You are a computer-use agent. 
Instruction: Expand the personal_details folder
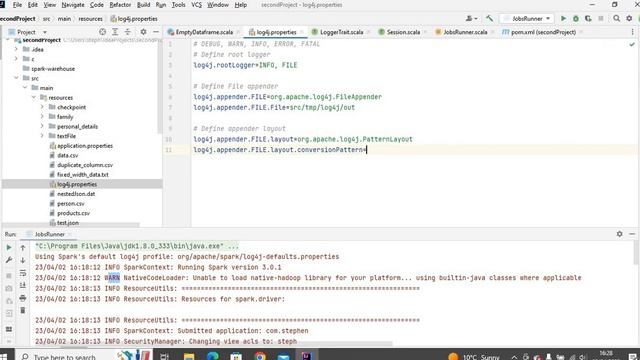pyautogui.click(x=42, y=126)
